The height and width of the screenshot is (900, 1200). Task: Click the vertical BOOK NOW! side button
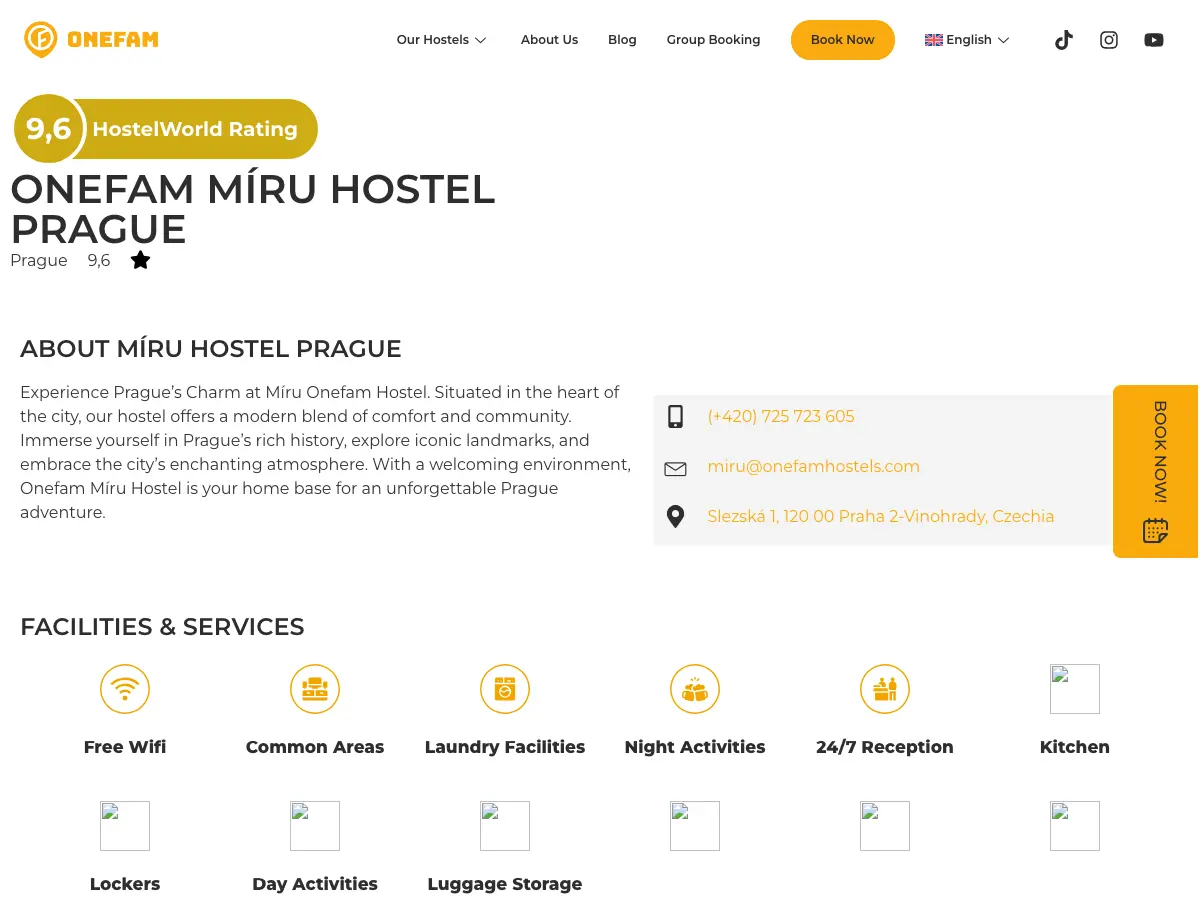coord(1156,471)
